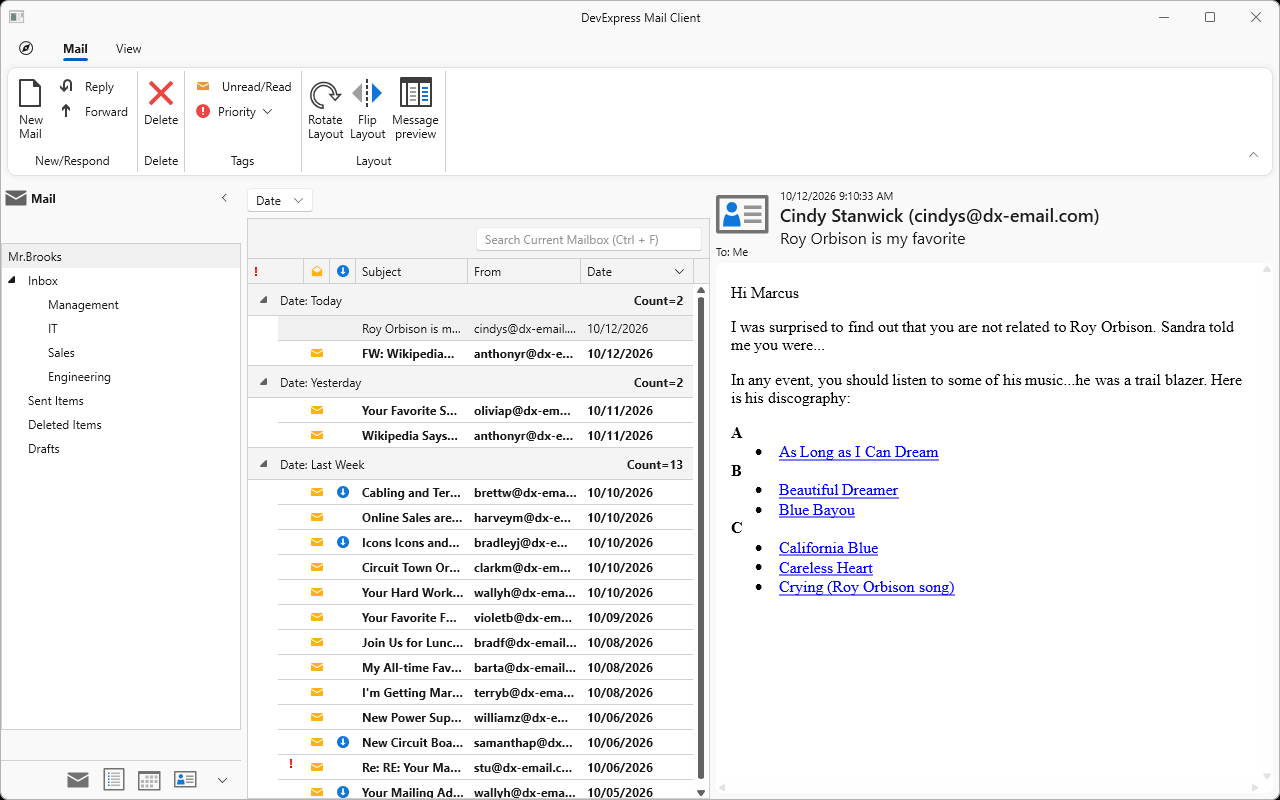Click unread envelope icon on FW: Wikipedia row
The image size is (1280, 800).
pyautogui.click(x=317, y=353)
